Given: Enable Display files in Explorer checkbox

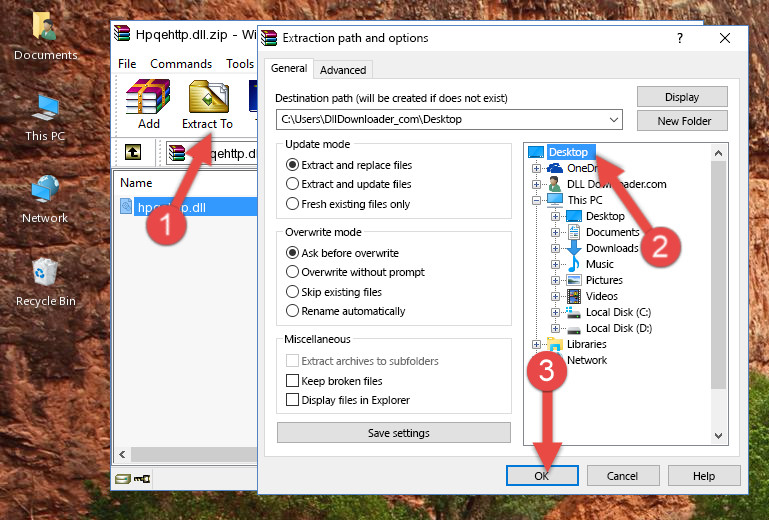Looking at the screenshot, I should click(292, 400).
